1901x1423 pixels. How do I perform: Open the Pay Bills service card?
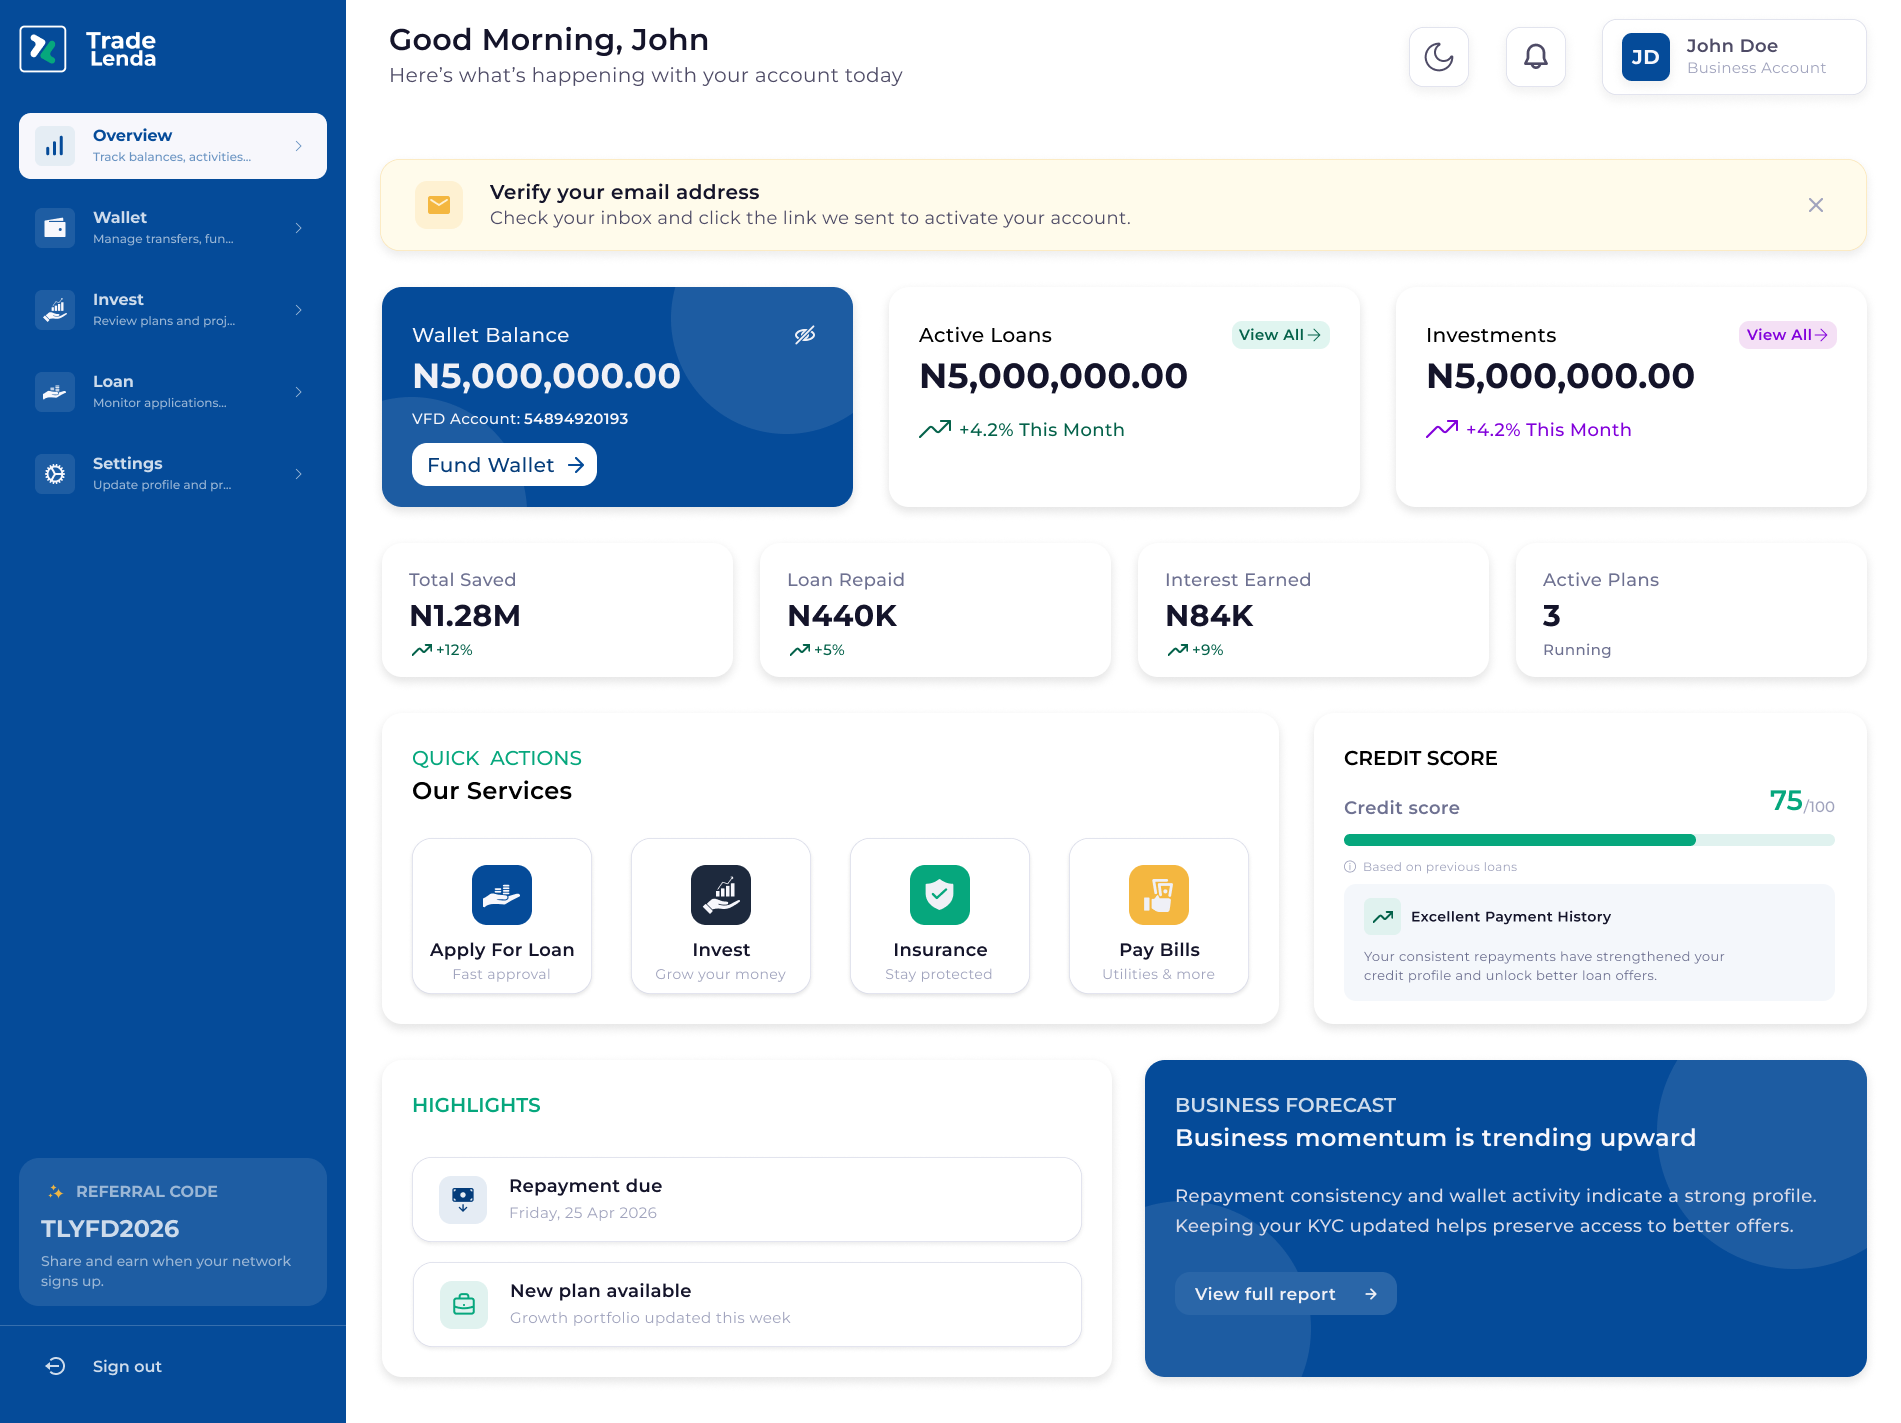1159,916
